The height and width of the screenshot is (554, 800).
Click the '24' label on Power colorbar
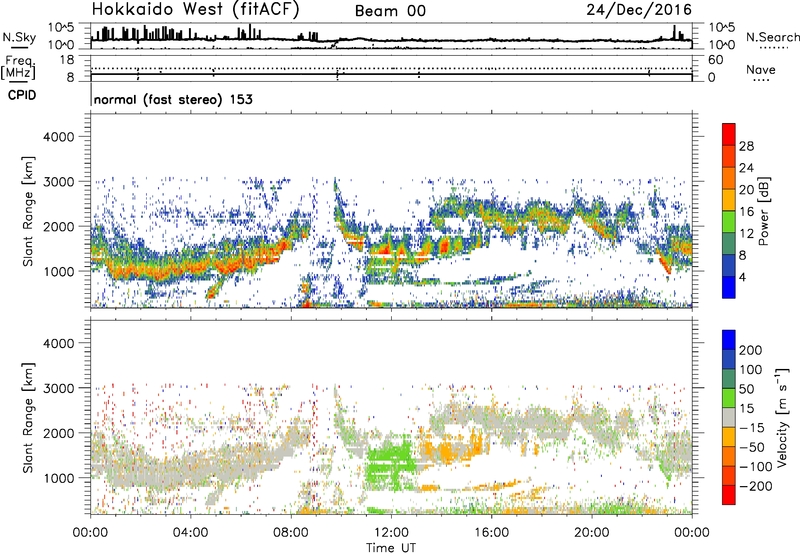point(746,168)
